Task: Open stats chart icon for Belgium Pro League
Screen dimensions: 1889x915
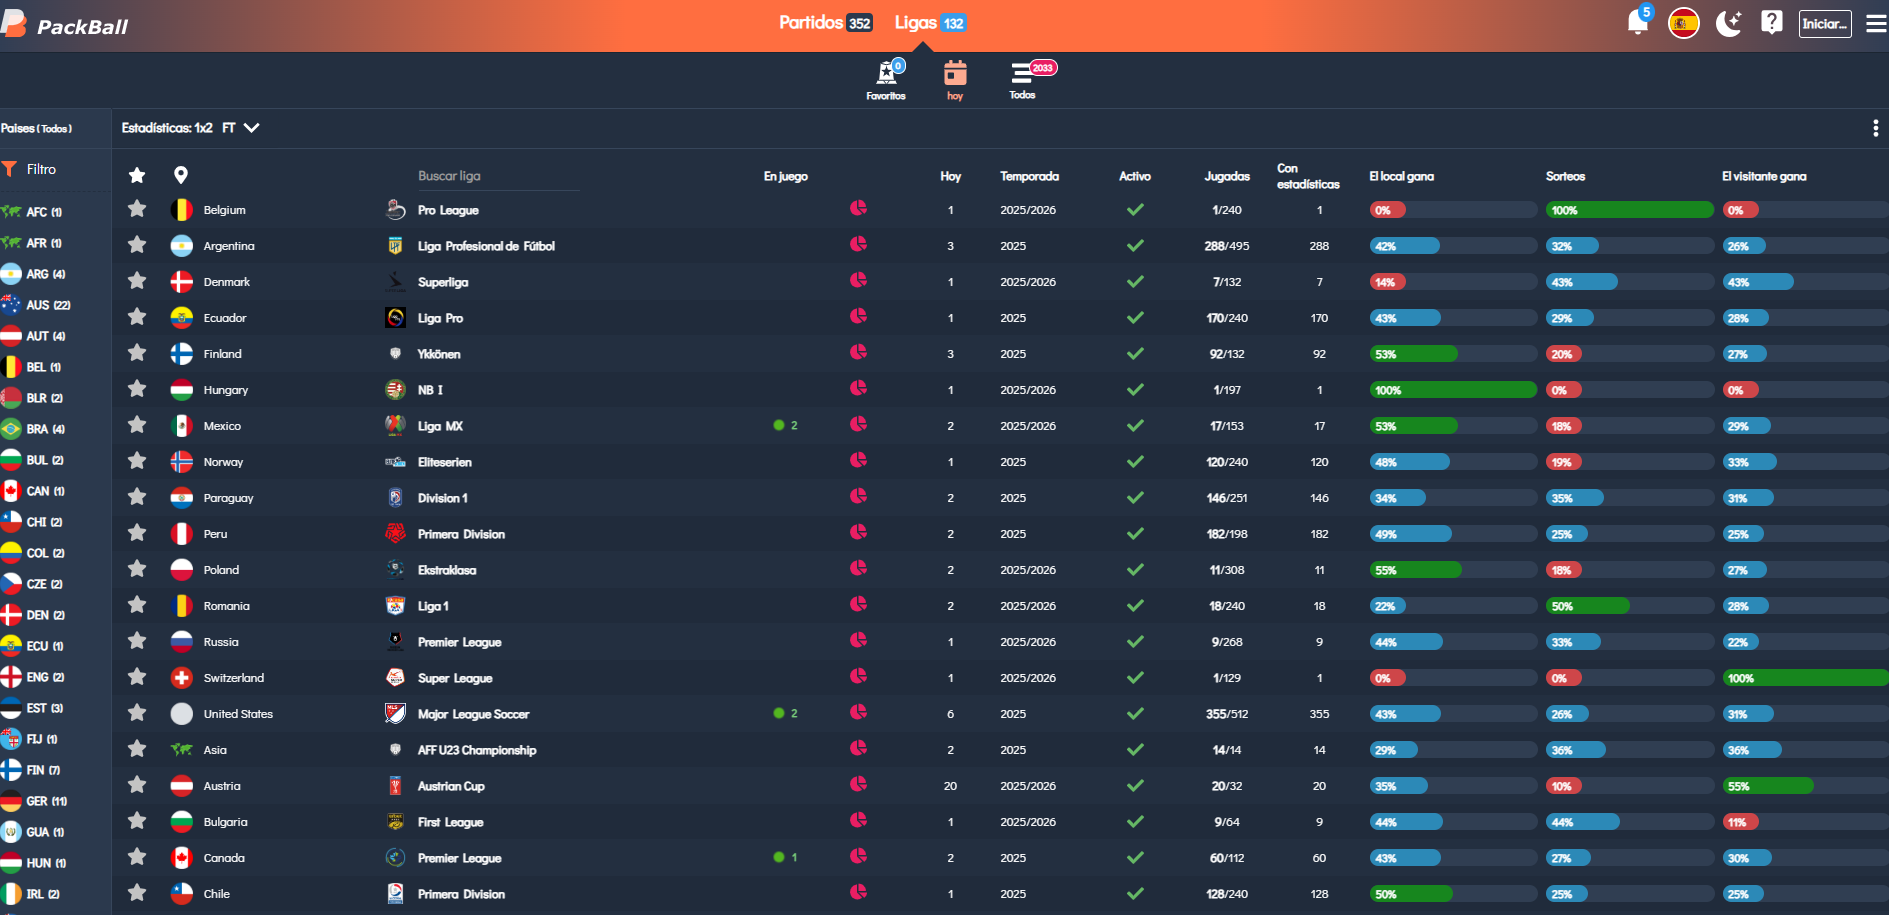Action: (x=858, y=208)
